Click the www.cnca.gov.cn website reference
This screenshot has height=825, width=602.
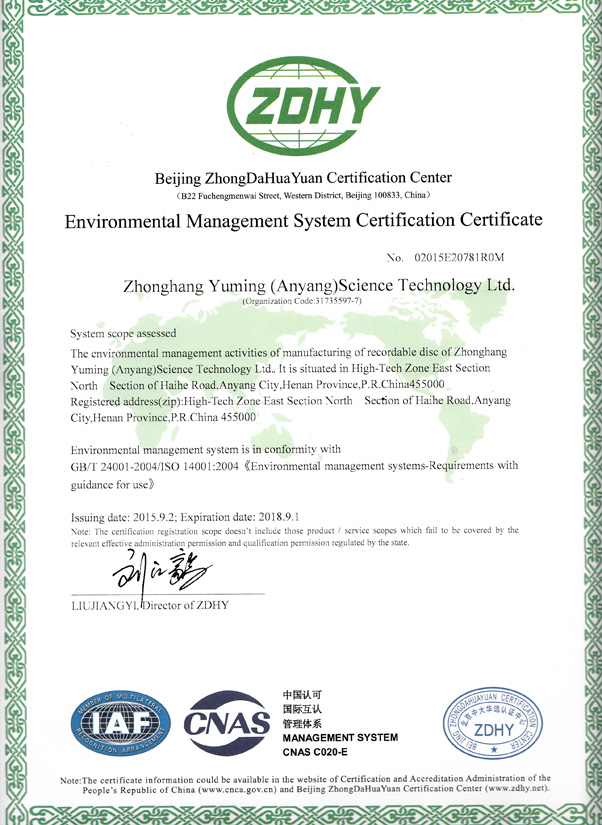[237, 790]
